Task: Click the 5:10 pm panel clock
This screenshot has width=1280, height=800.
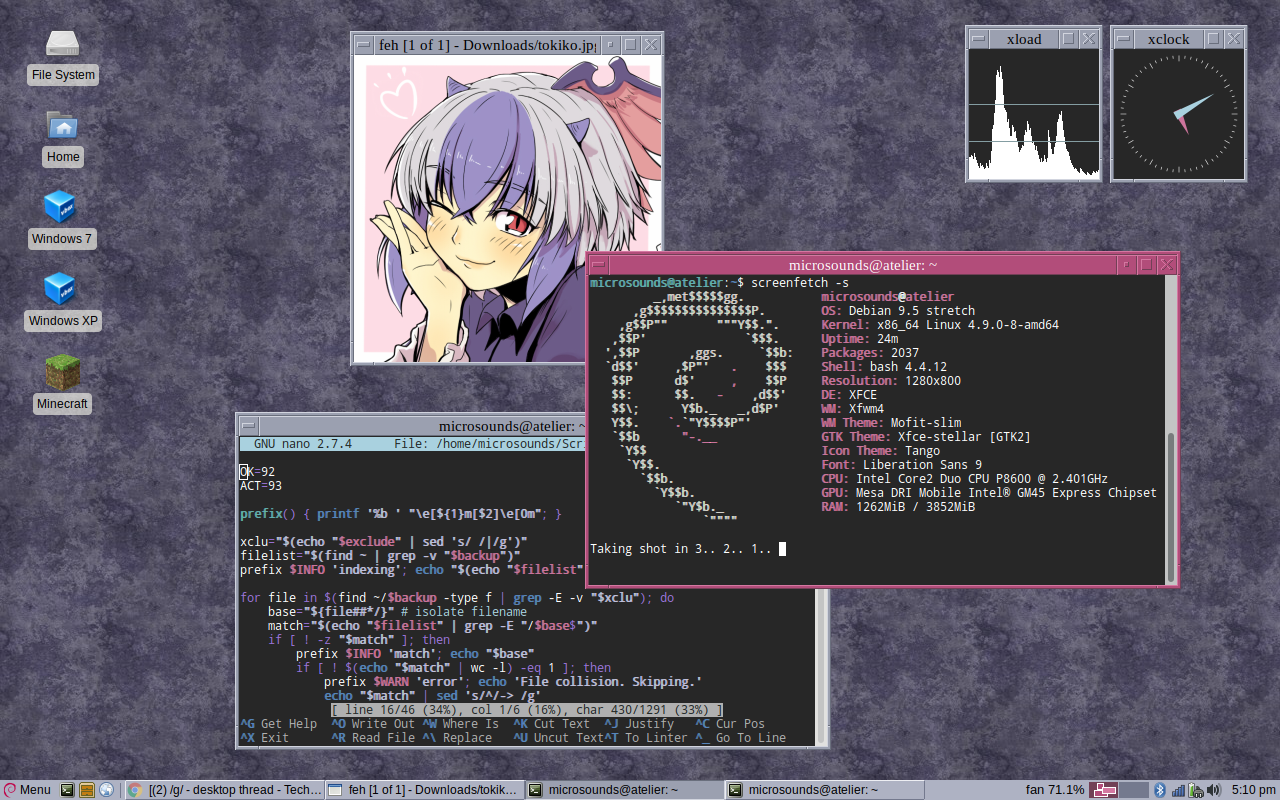Action: tap(1254, 790)
